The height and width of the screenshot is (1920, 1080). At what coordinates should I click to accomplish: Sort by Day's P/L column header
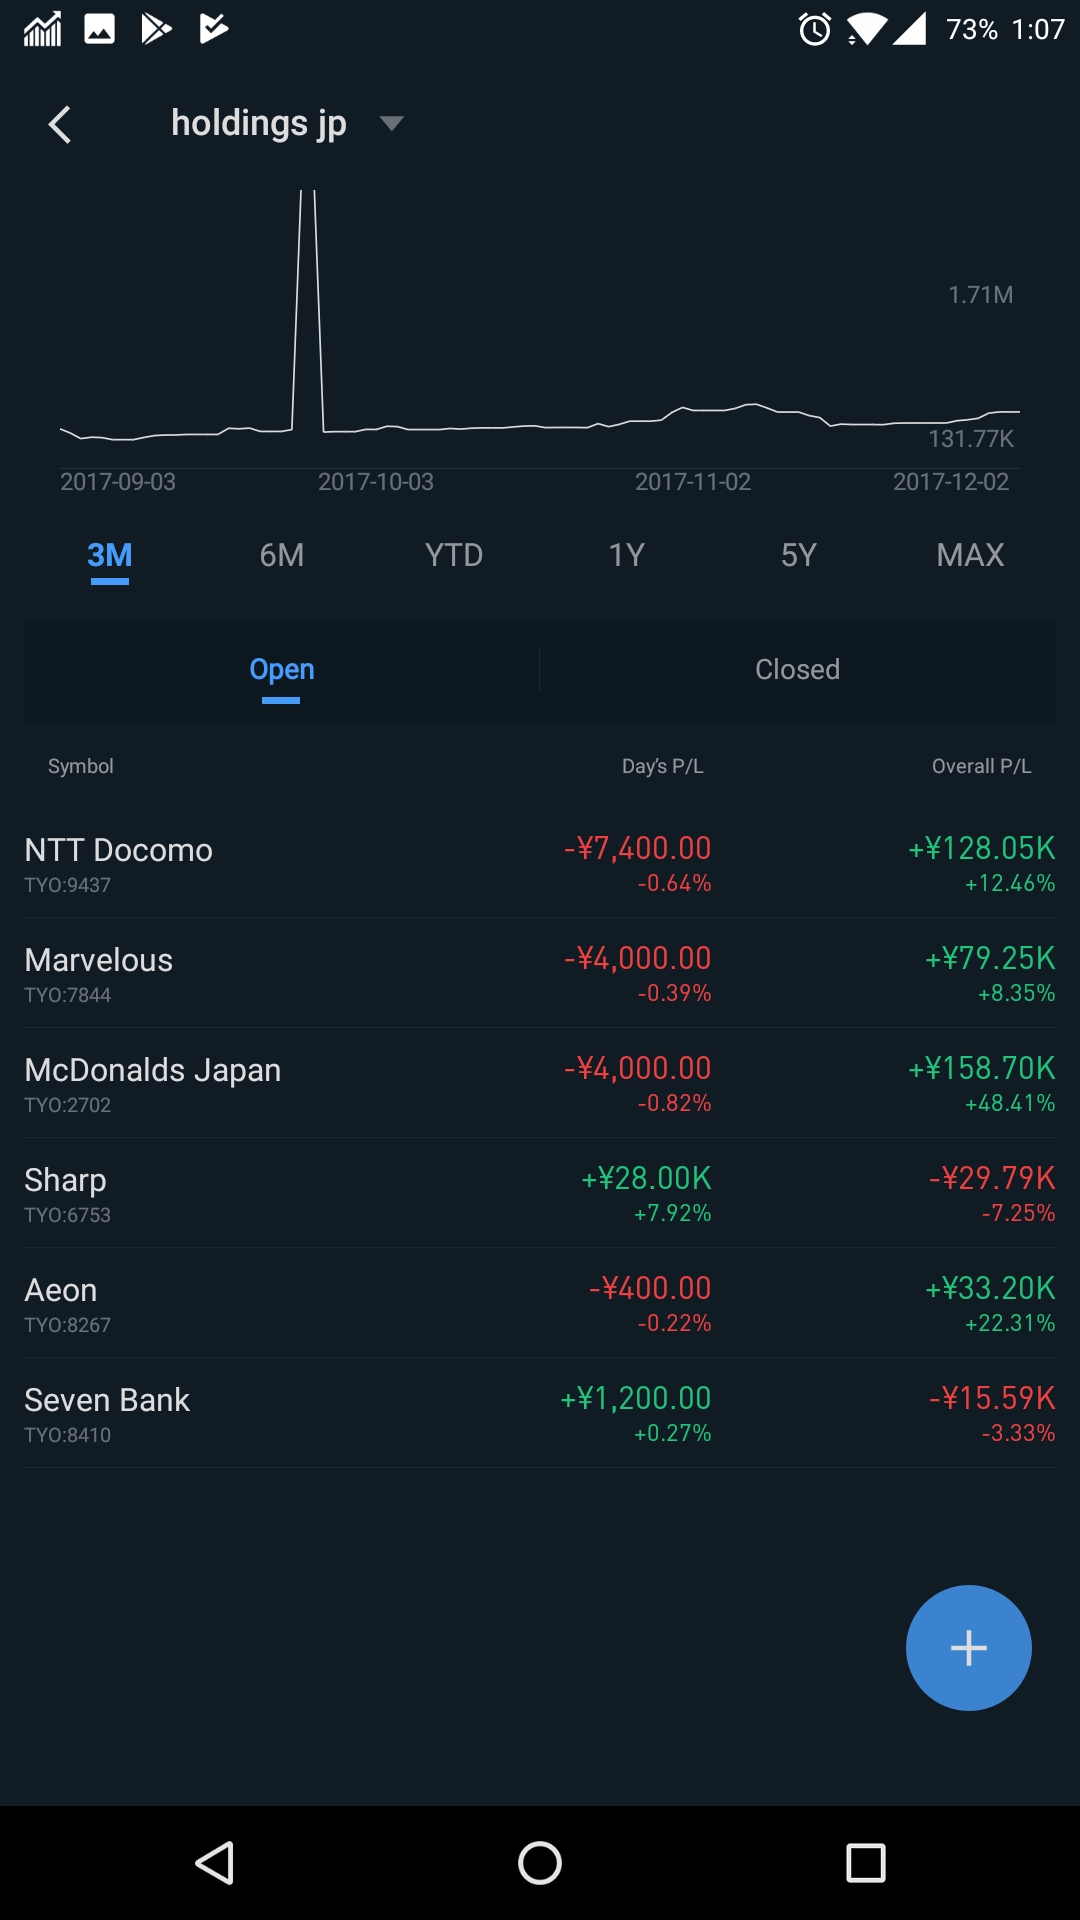pos(662,767)
